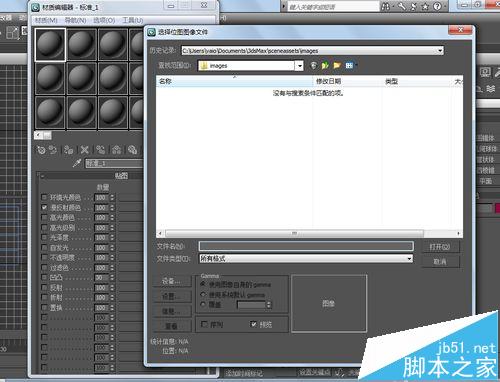Viewport: 500px width, 382px height.
Task: Open 工具(U) menu
Action: (133, 20)
